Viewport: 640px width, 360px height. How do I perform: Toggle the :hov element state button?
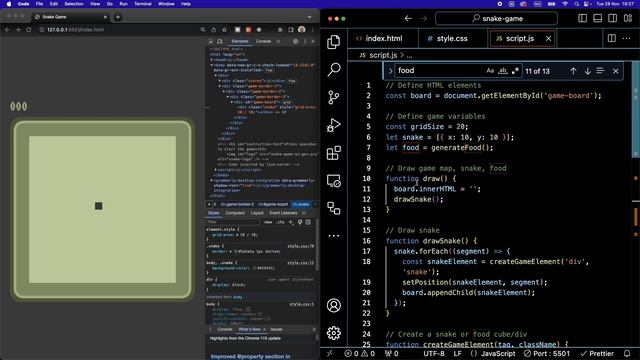(268, 222)
